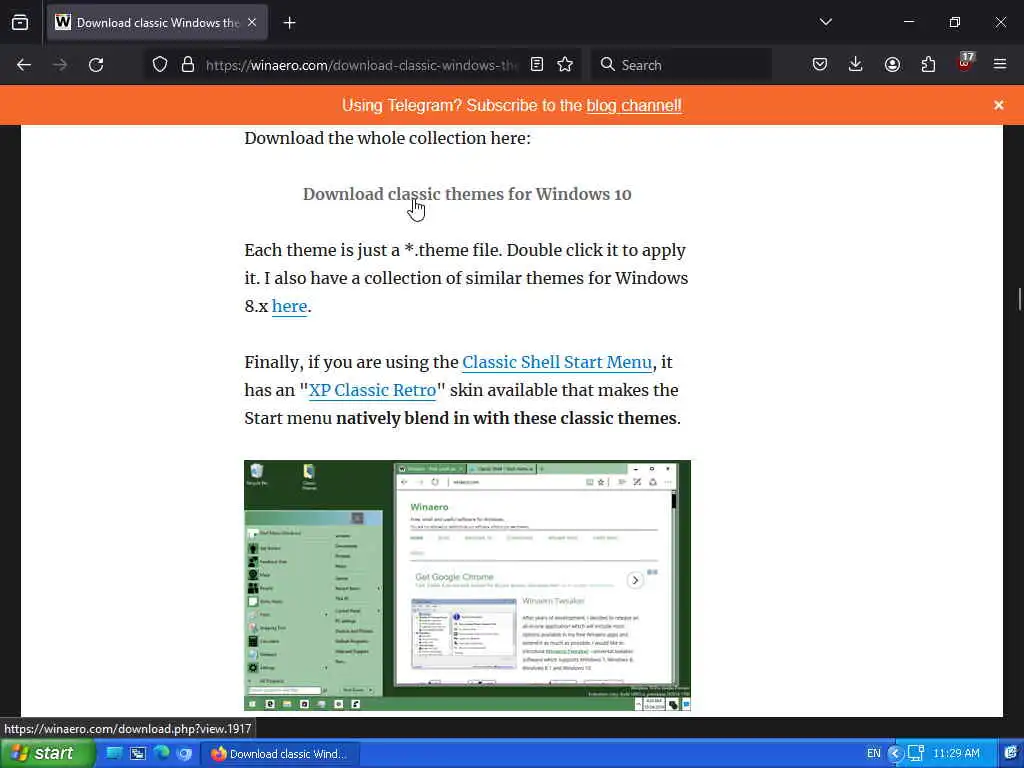The height and width of the screenshot is (768, 1024).
Task: Switch to Firefox taskbar button 'Download classic Wind...'
Action: 280,754
